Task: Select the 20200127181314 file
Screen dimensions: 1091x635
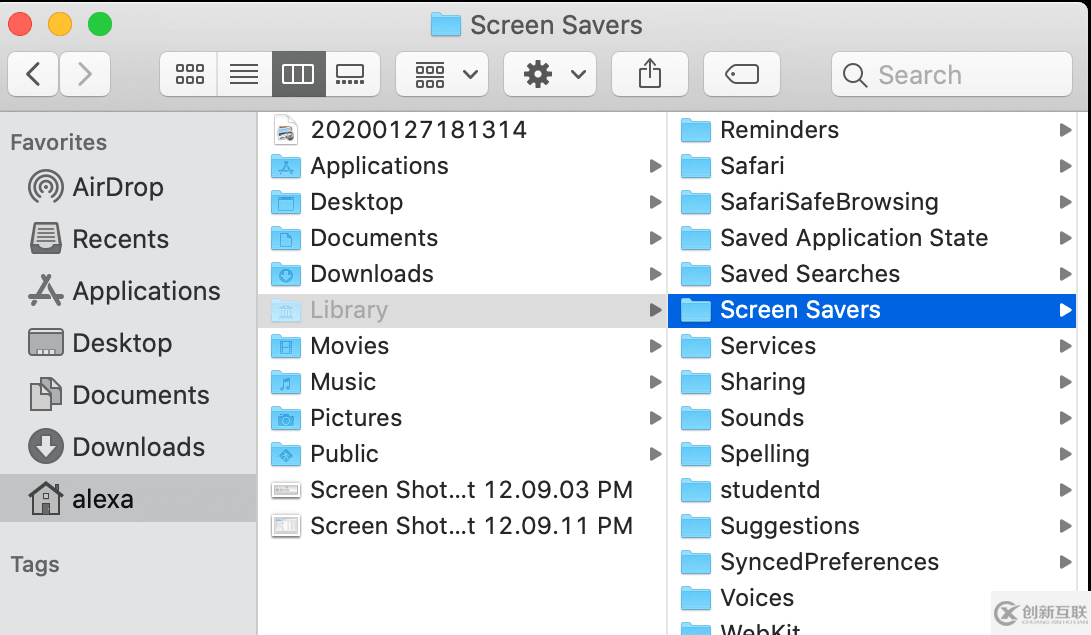Action: pos(418,130)
